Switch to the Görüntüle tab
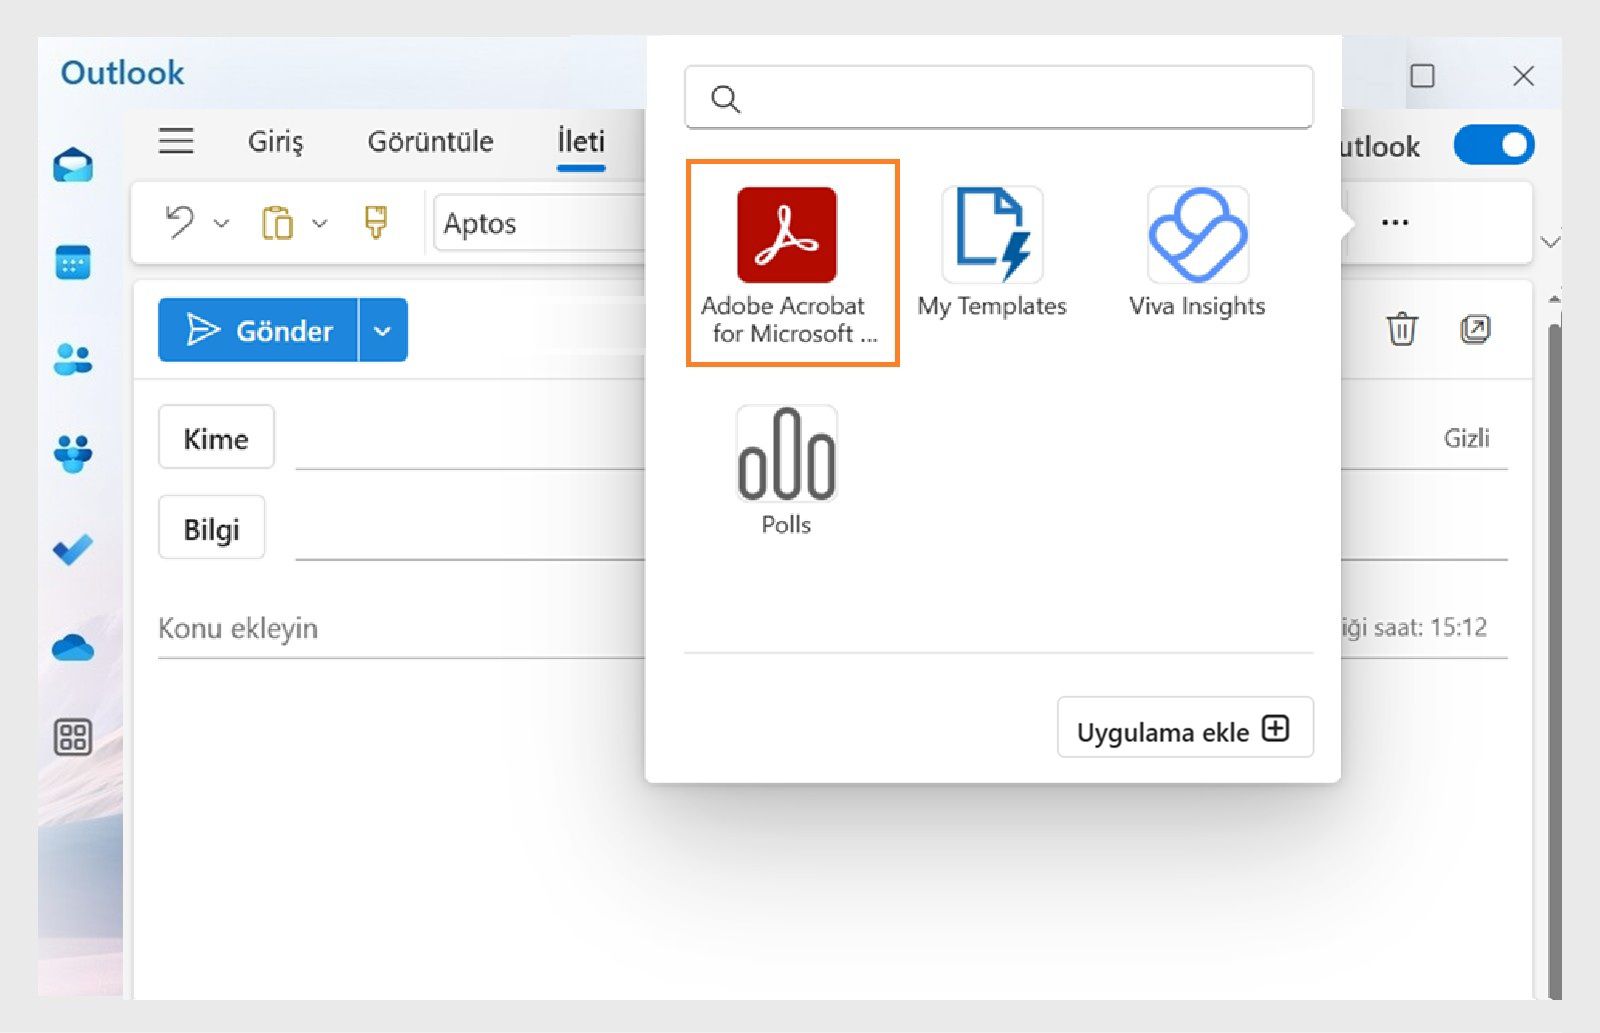Viewport: 1600px width, 1033px height. 430,141
